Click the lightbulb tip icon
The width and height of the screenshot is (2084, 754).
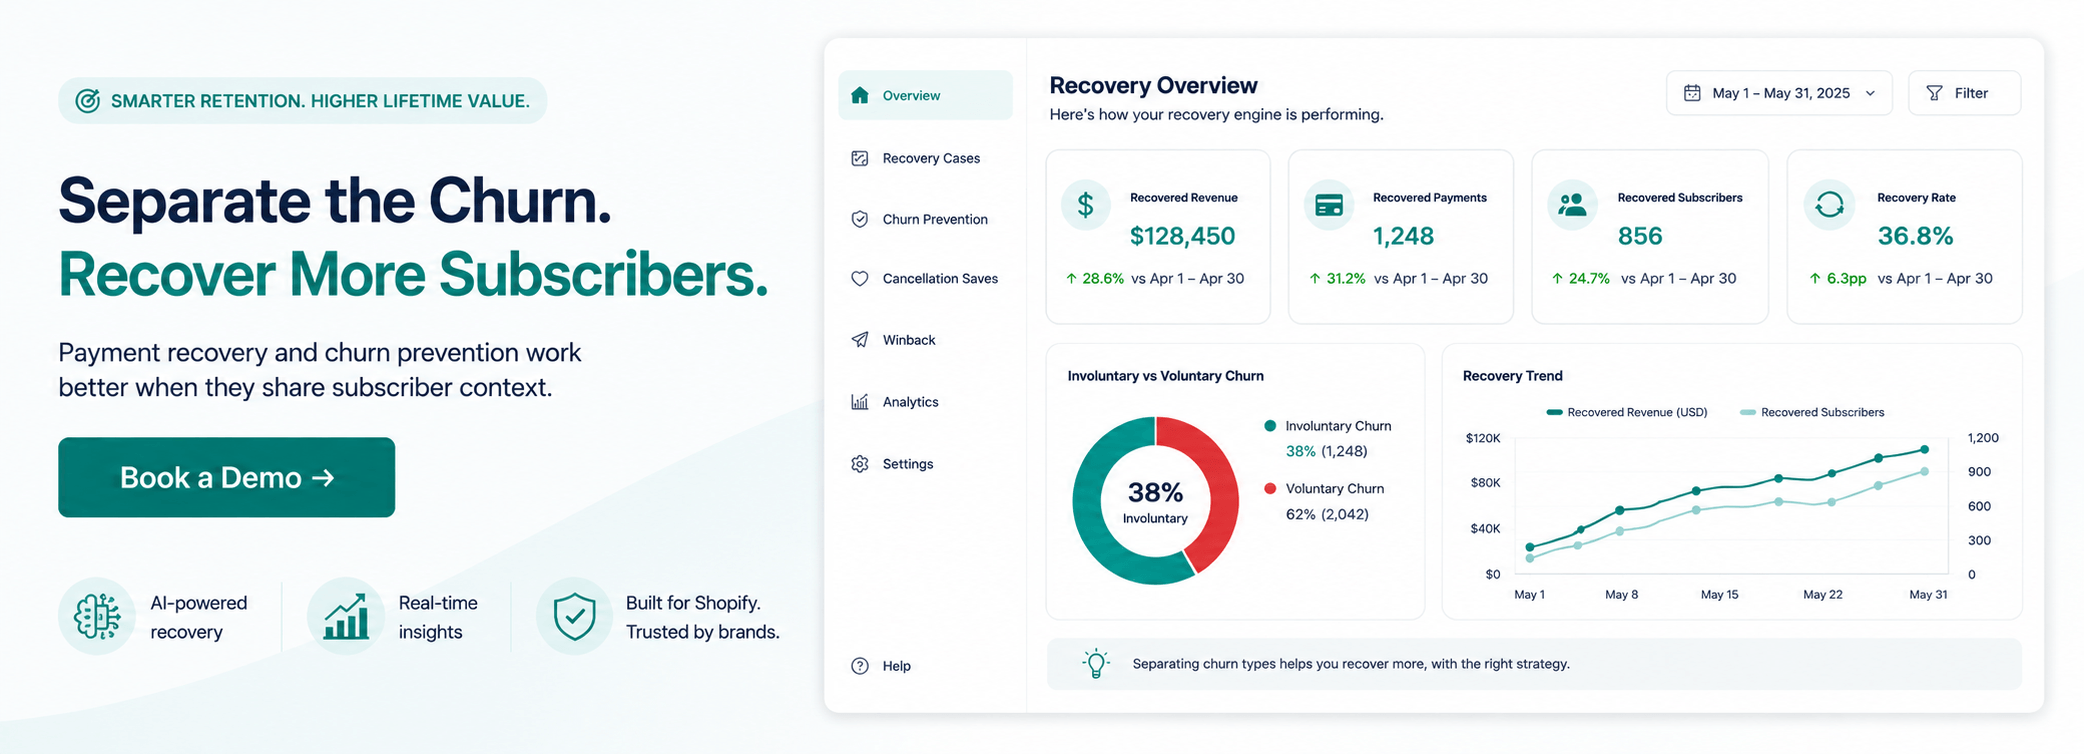[1097, 664]
